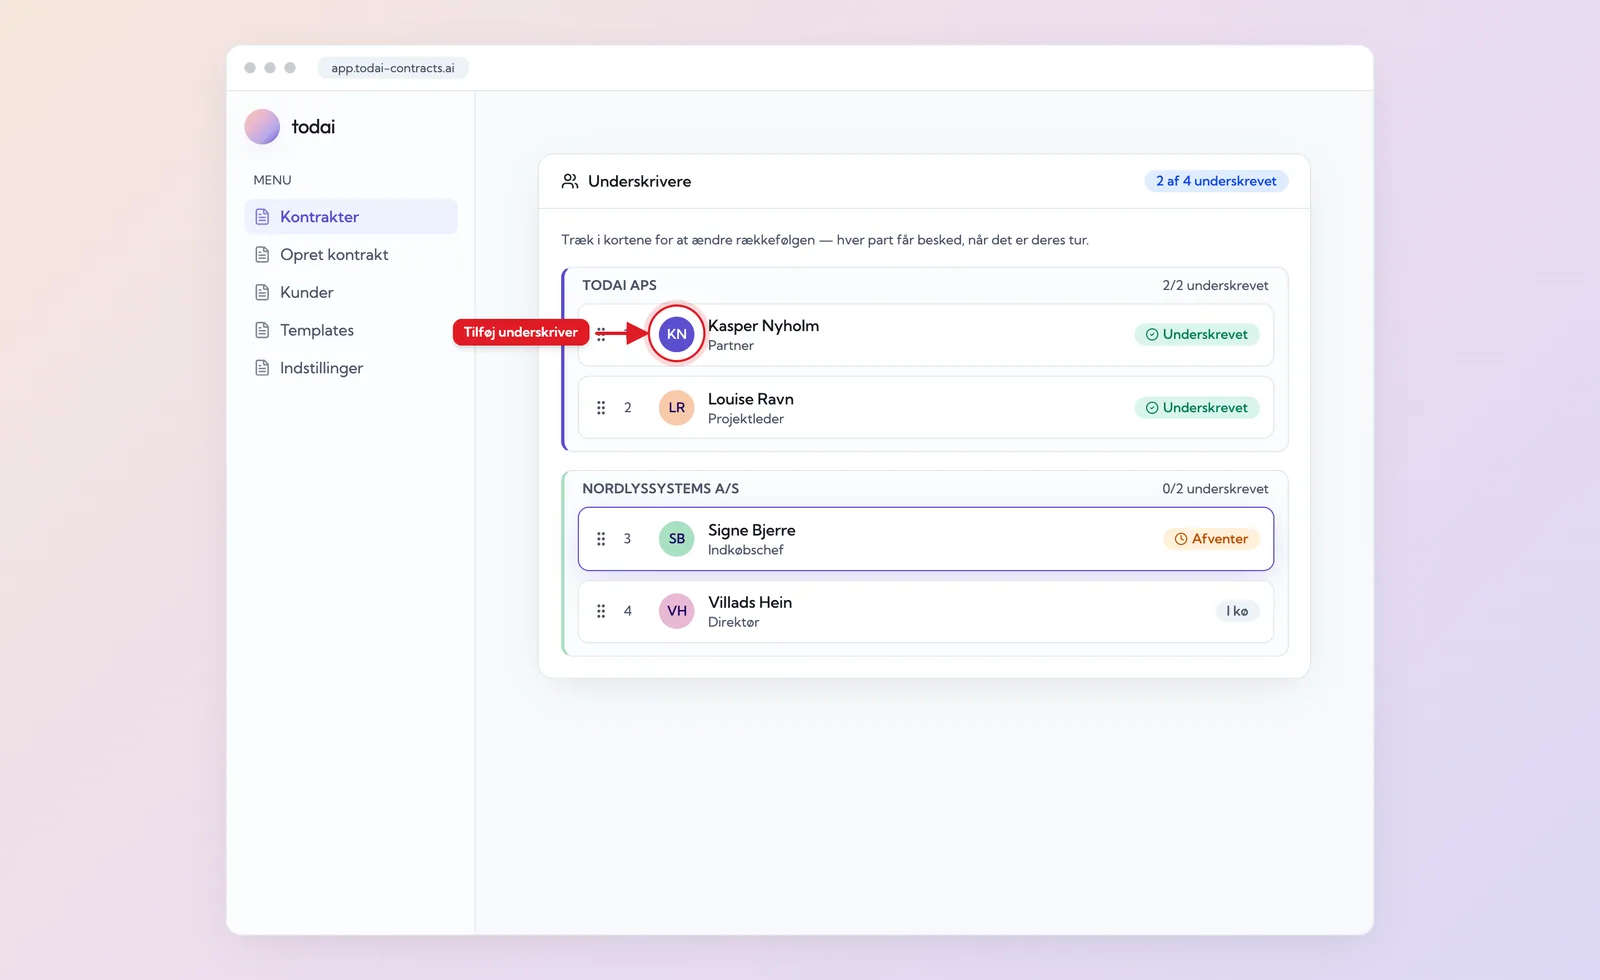Click the Kunder document icon
This screenshot has width=1600, height=980.
click(262, 293)
